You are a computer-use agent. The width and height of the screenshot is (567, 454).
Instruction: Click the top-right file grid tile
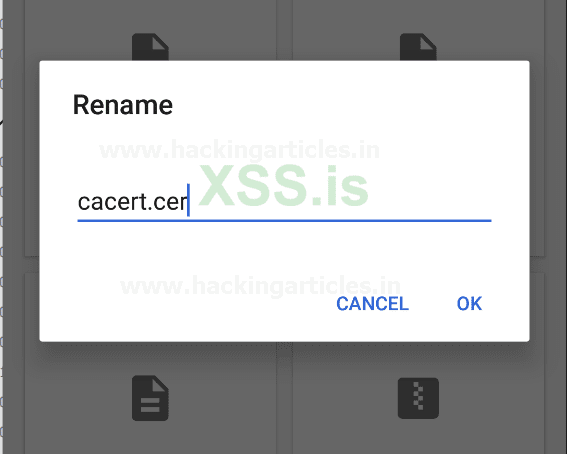(x=418, y=30)
